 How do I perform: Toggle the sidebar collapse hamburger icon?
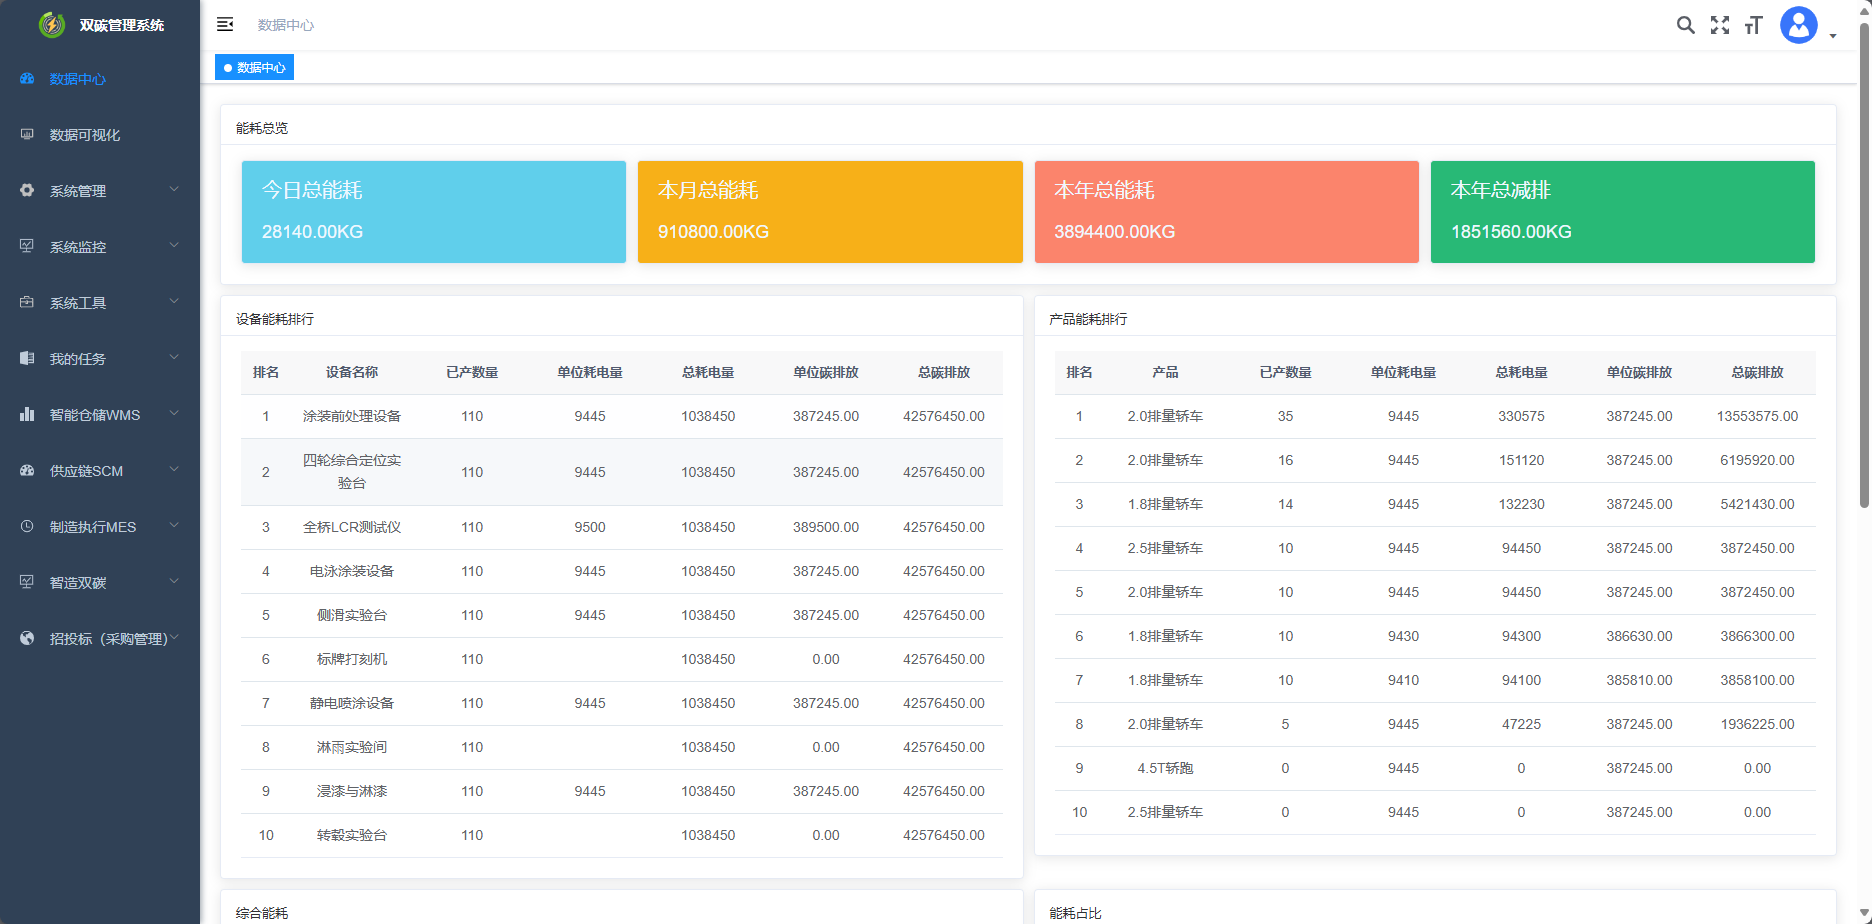(x=225, y=24)
